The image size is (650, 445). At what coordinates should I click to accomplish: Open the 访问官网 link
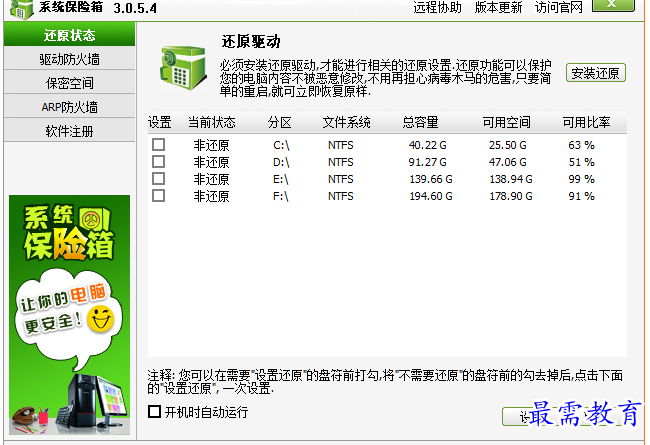(558, 7)
